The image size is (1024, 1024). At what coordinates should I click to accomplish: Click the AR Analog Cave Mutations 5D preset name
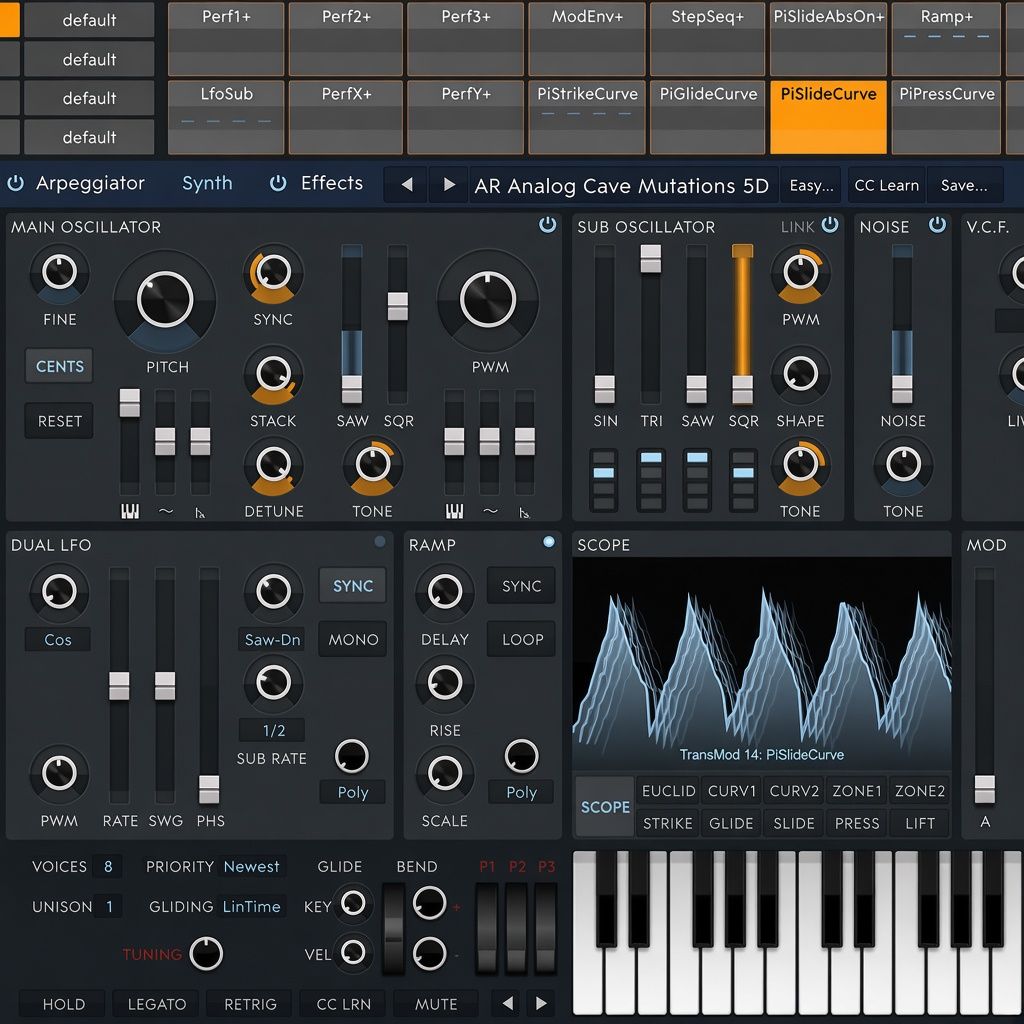[x=622, y=185]
